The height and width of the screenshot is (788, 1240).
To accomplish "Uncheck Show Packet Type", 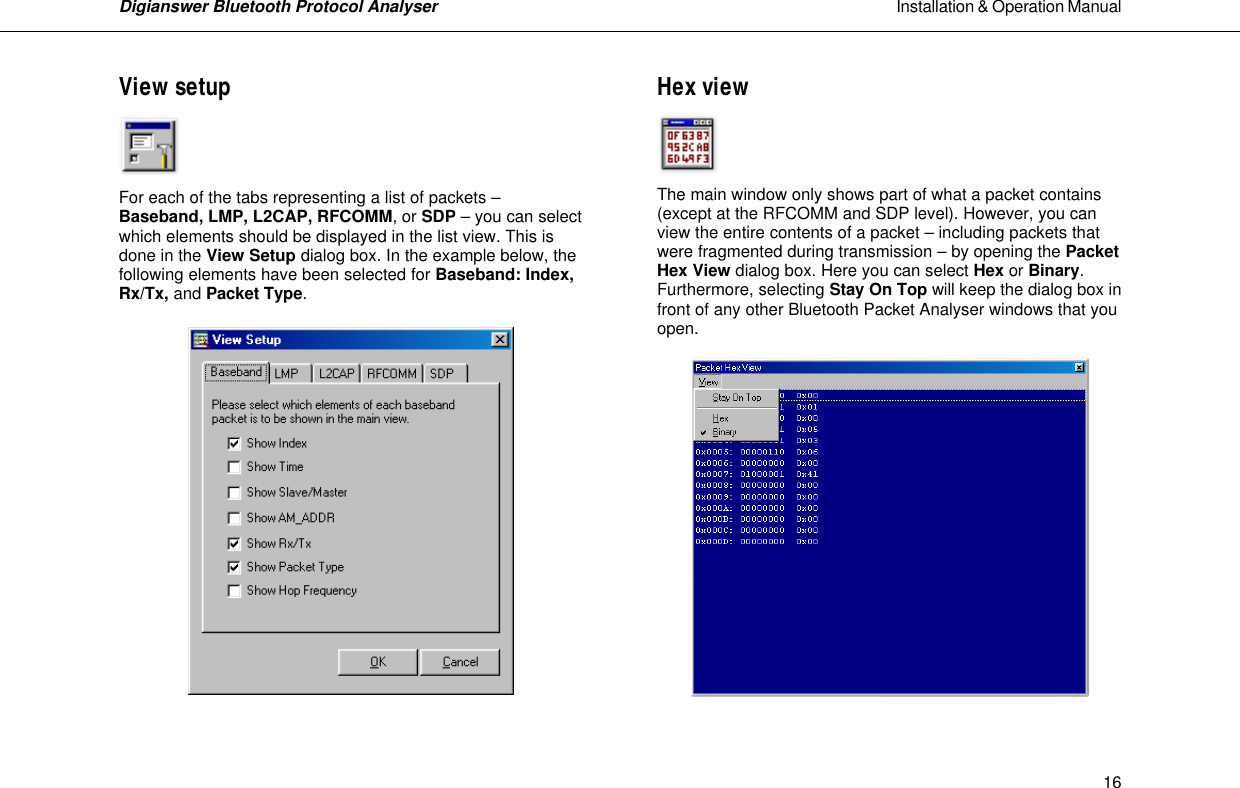I will point(234,567).
